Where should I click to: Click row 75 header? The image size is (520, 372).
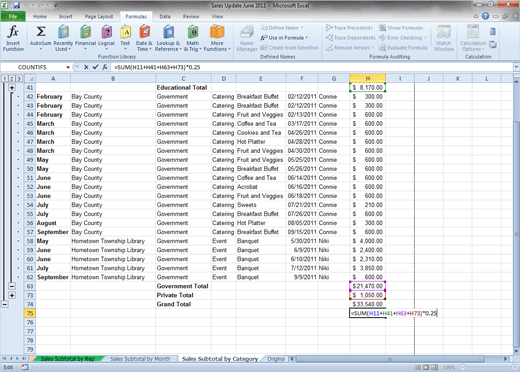click(x=30, y=313)
